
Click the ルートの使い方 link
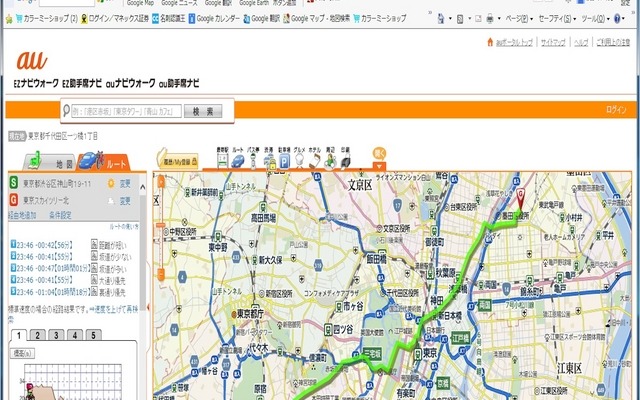(x=124, y=227)
